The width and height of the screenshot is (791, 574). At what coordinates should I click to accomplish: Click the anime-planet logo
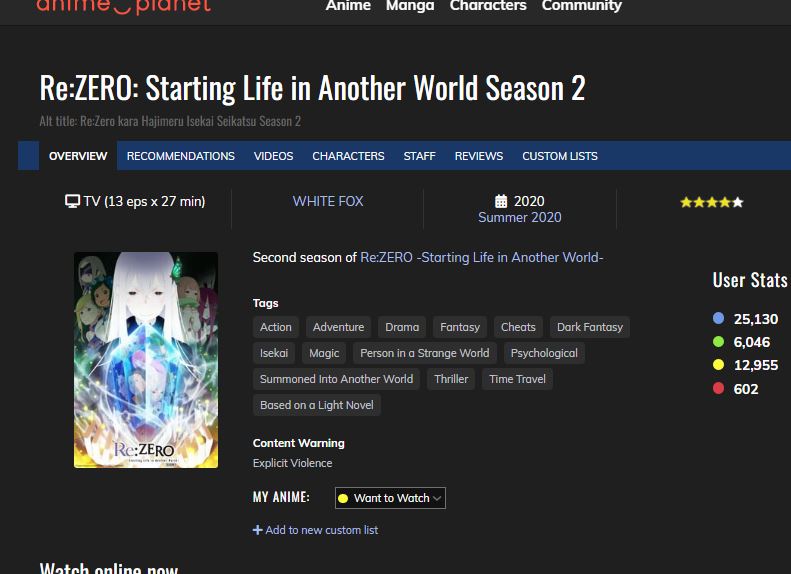coord(124,6)
